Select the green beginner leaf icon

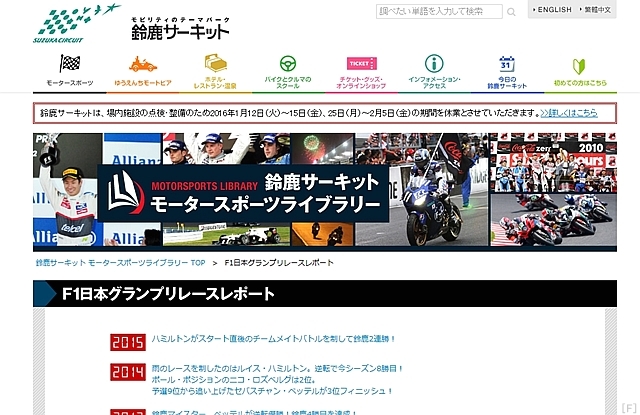coord(579,66)
